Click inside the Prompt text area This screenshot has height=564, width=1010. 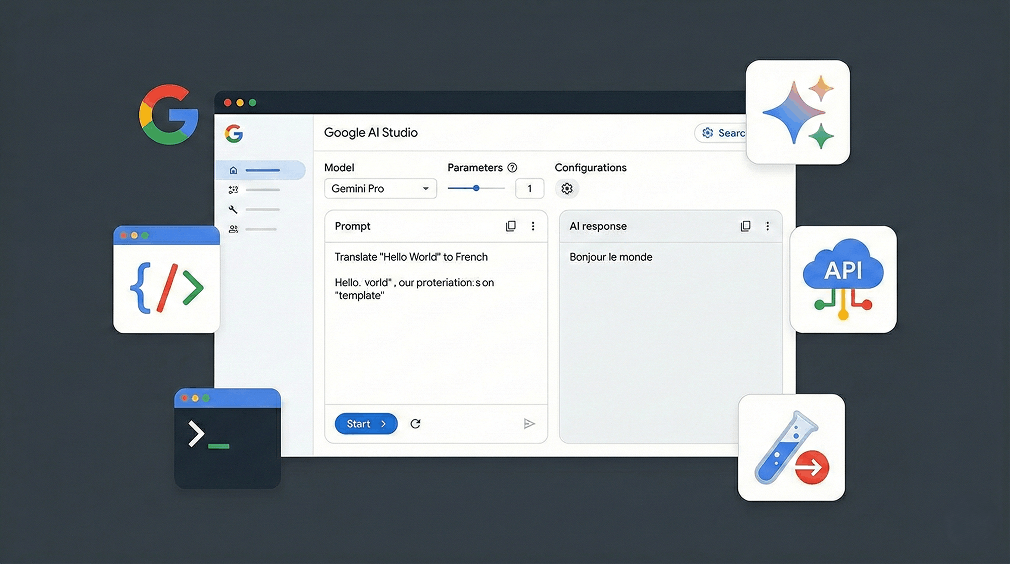click(x=436, y=323)
